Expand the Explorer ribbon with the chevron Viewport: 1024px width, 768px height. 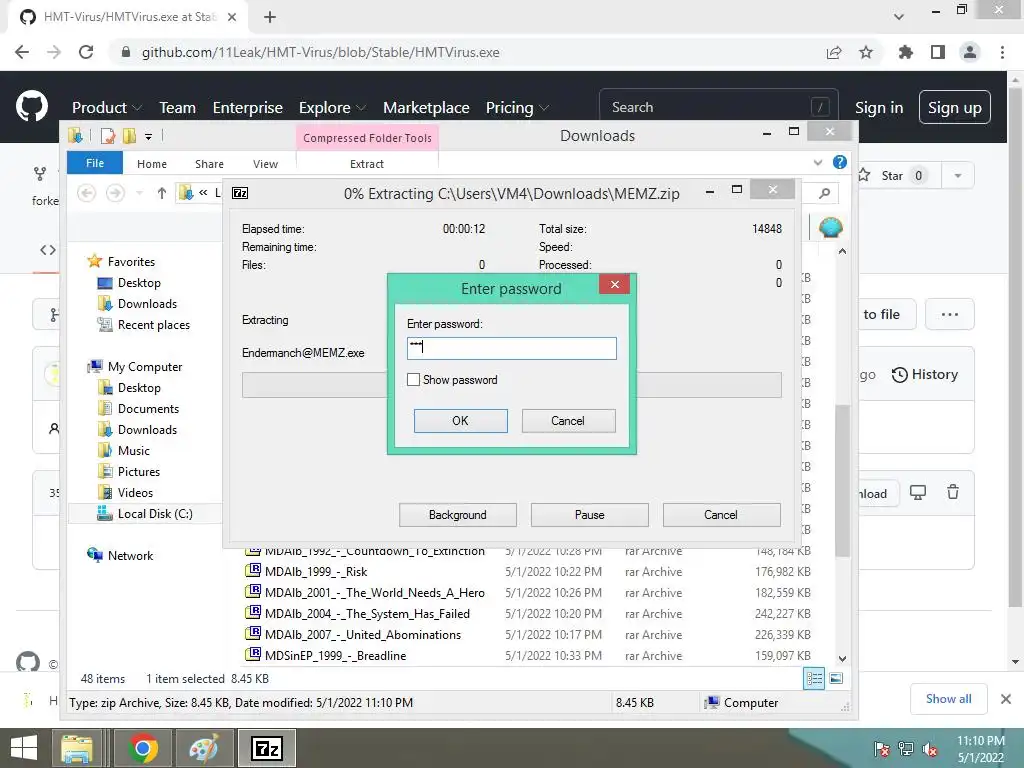(818, 163)
